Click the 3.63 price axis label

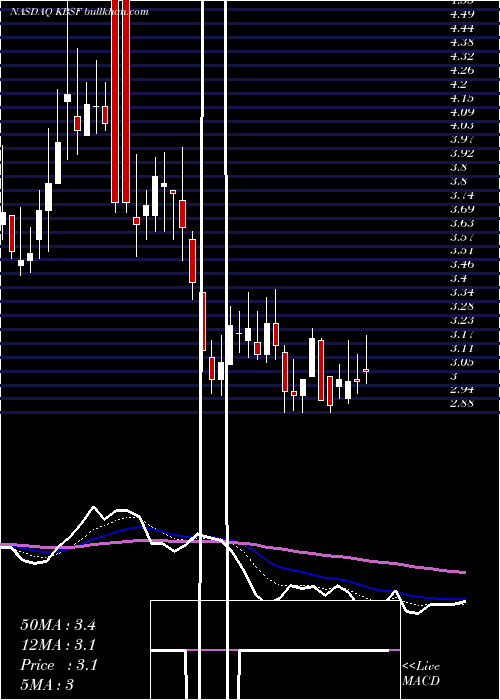click(462, 223)
